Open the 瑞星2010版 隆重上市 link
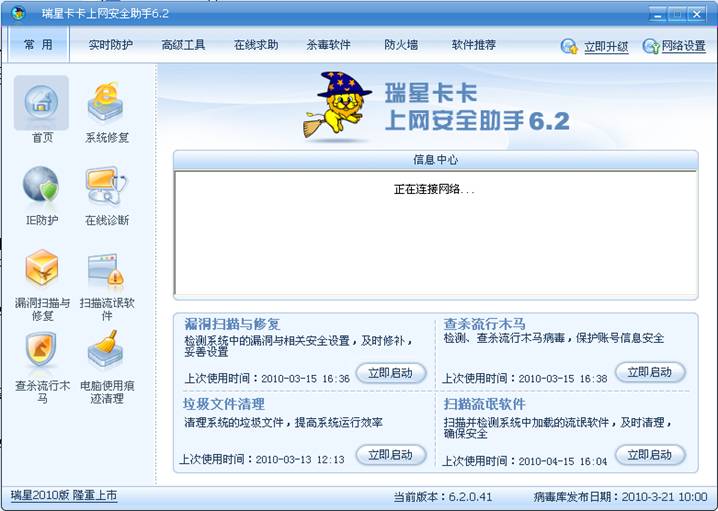The height and width of the screenshot is (511, 718). 64,495
